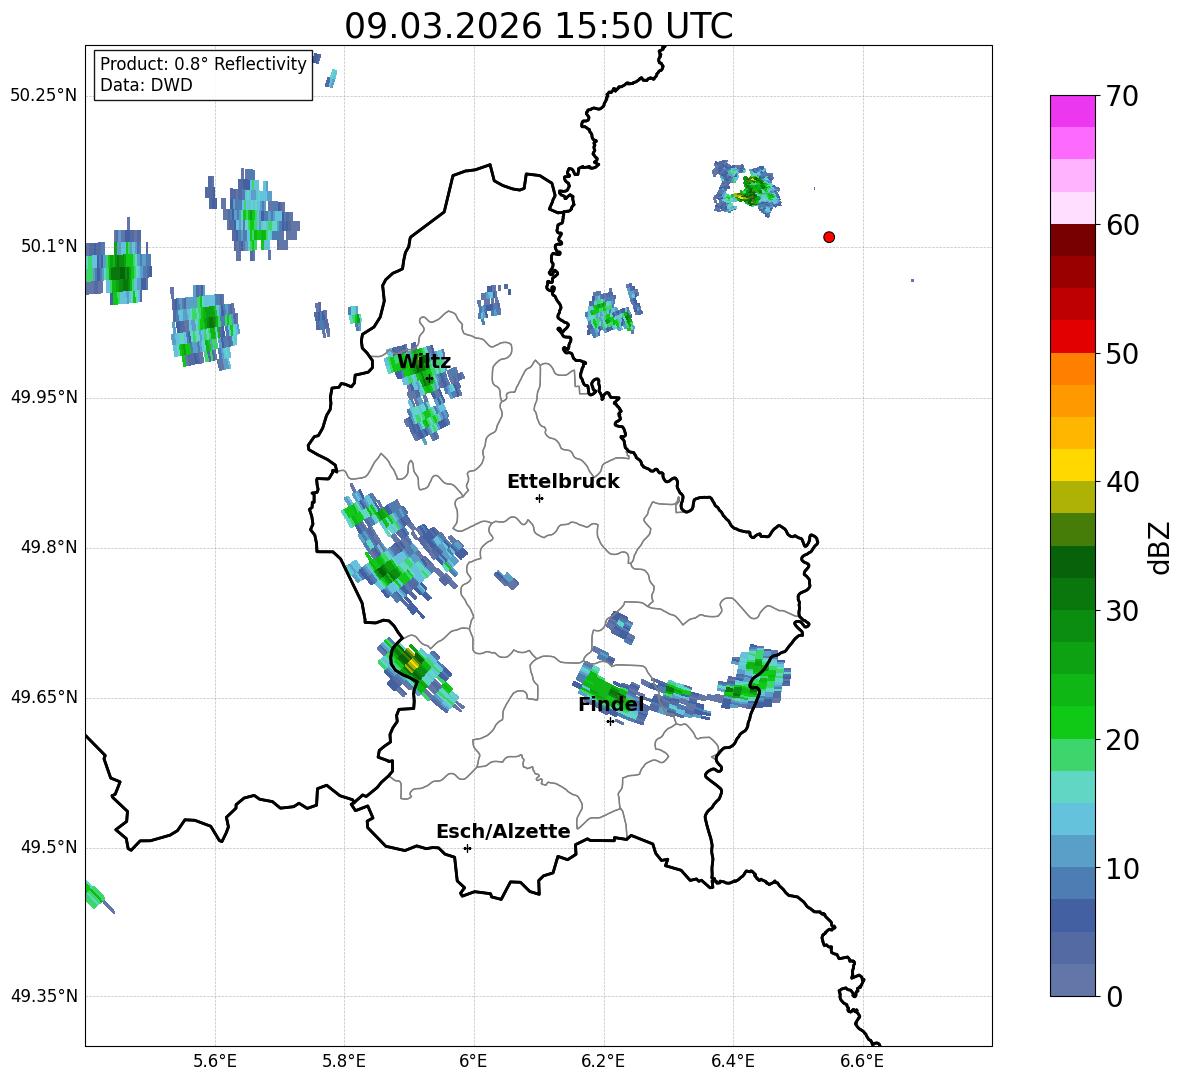Click the bright red colorbar segment near 50

(x=1072, y=337)
